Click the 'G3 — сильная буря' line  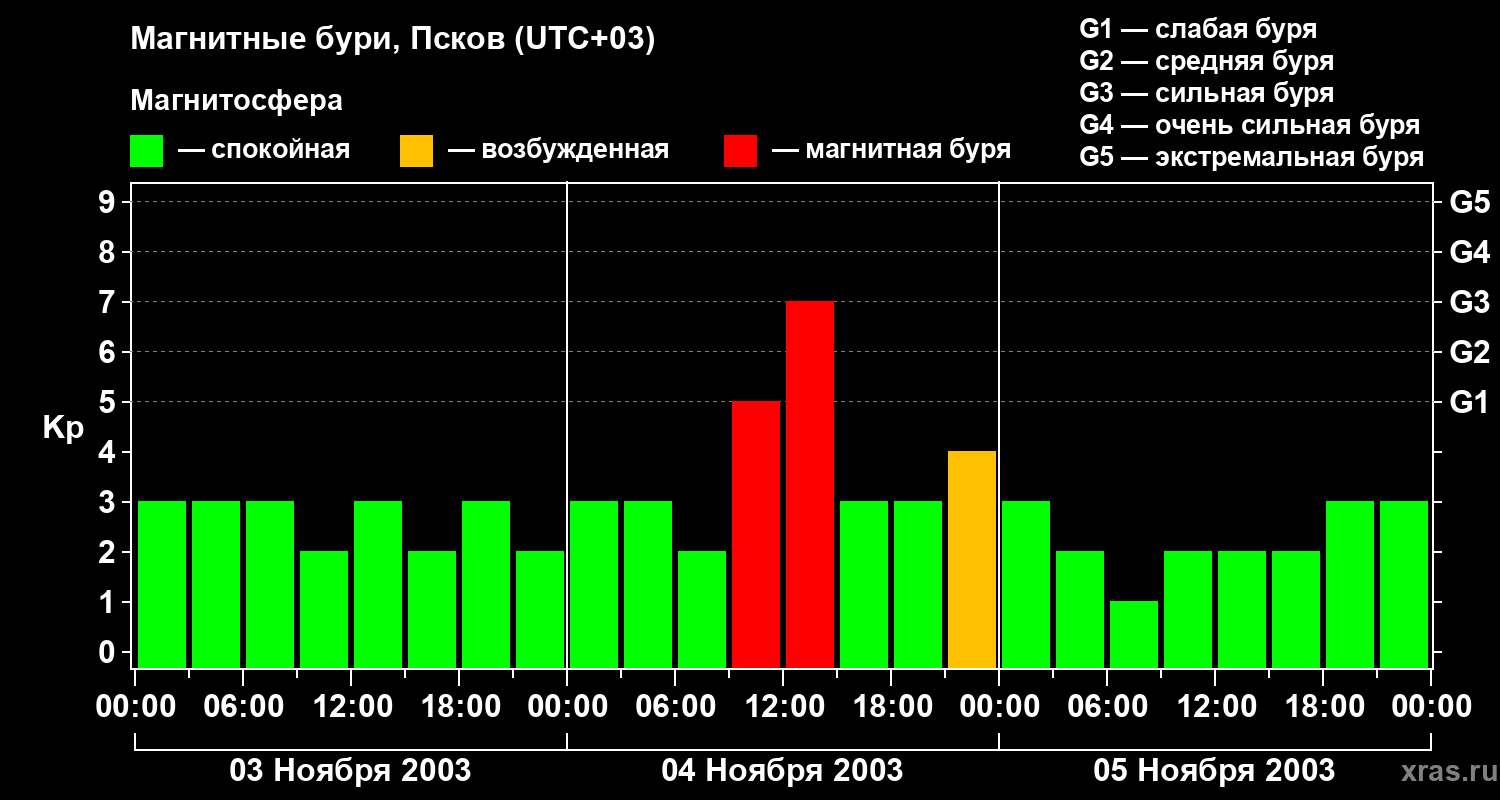pyautogui.click(x=1206, y=93)
